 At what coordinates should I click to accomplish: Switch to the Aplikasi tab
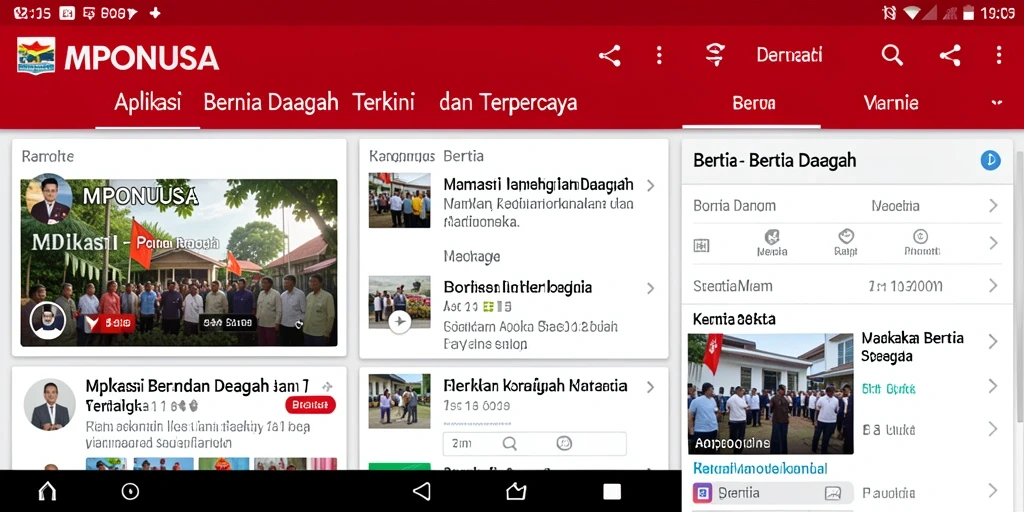click(148, 103)
